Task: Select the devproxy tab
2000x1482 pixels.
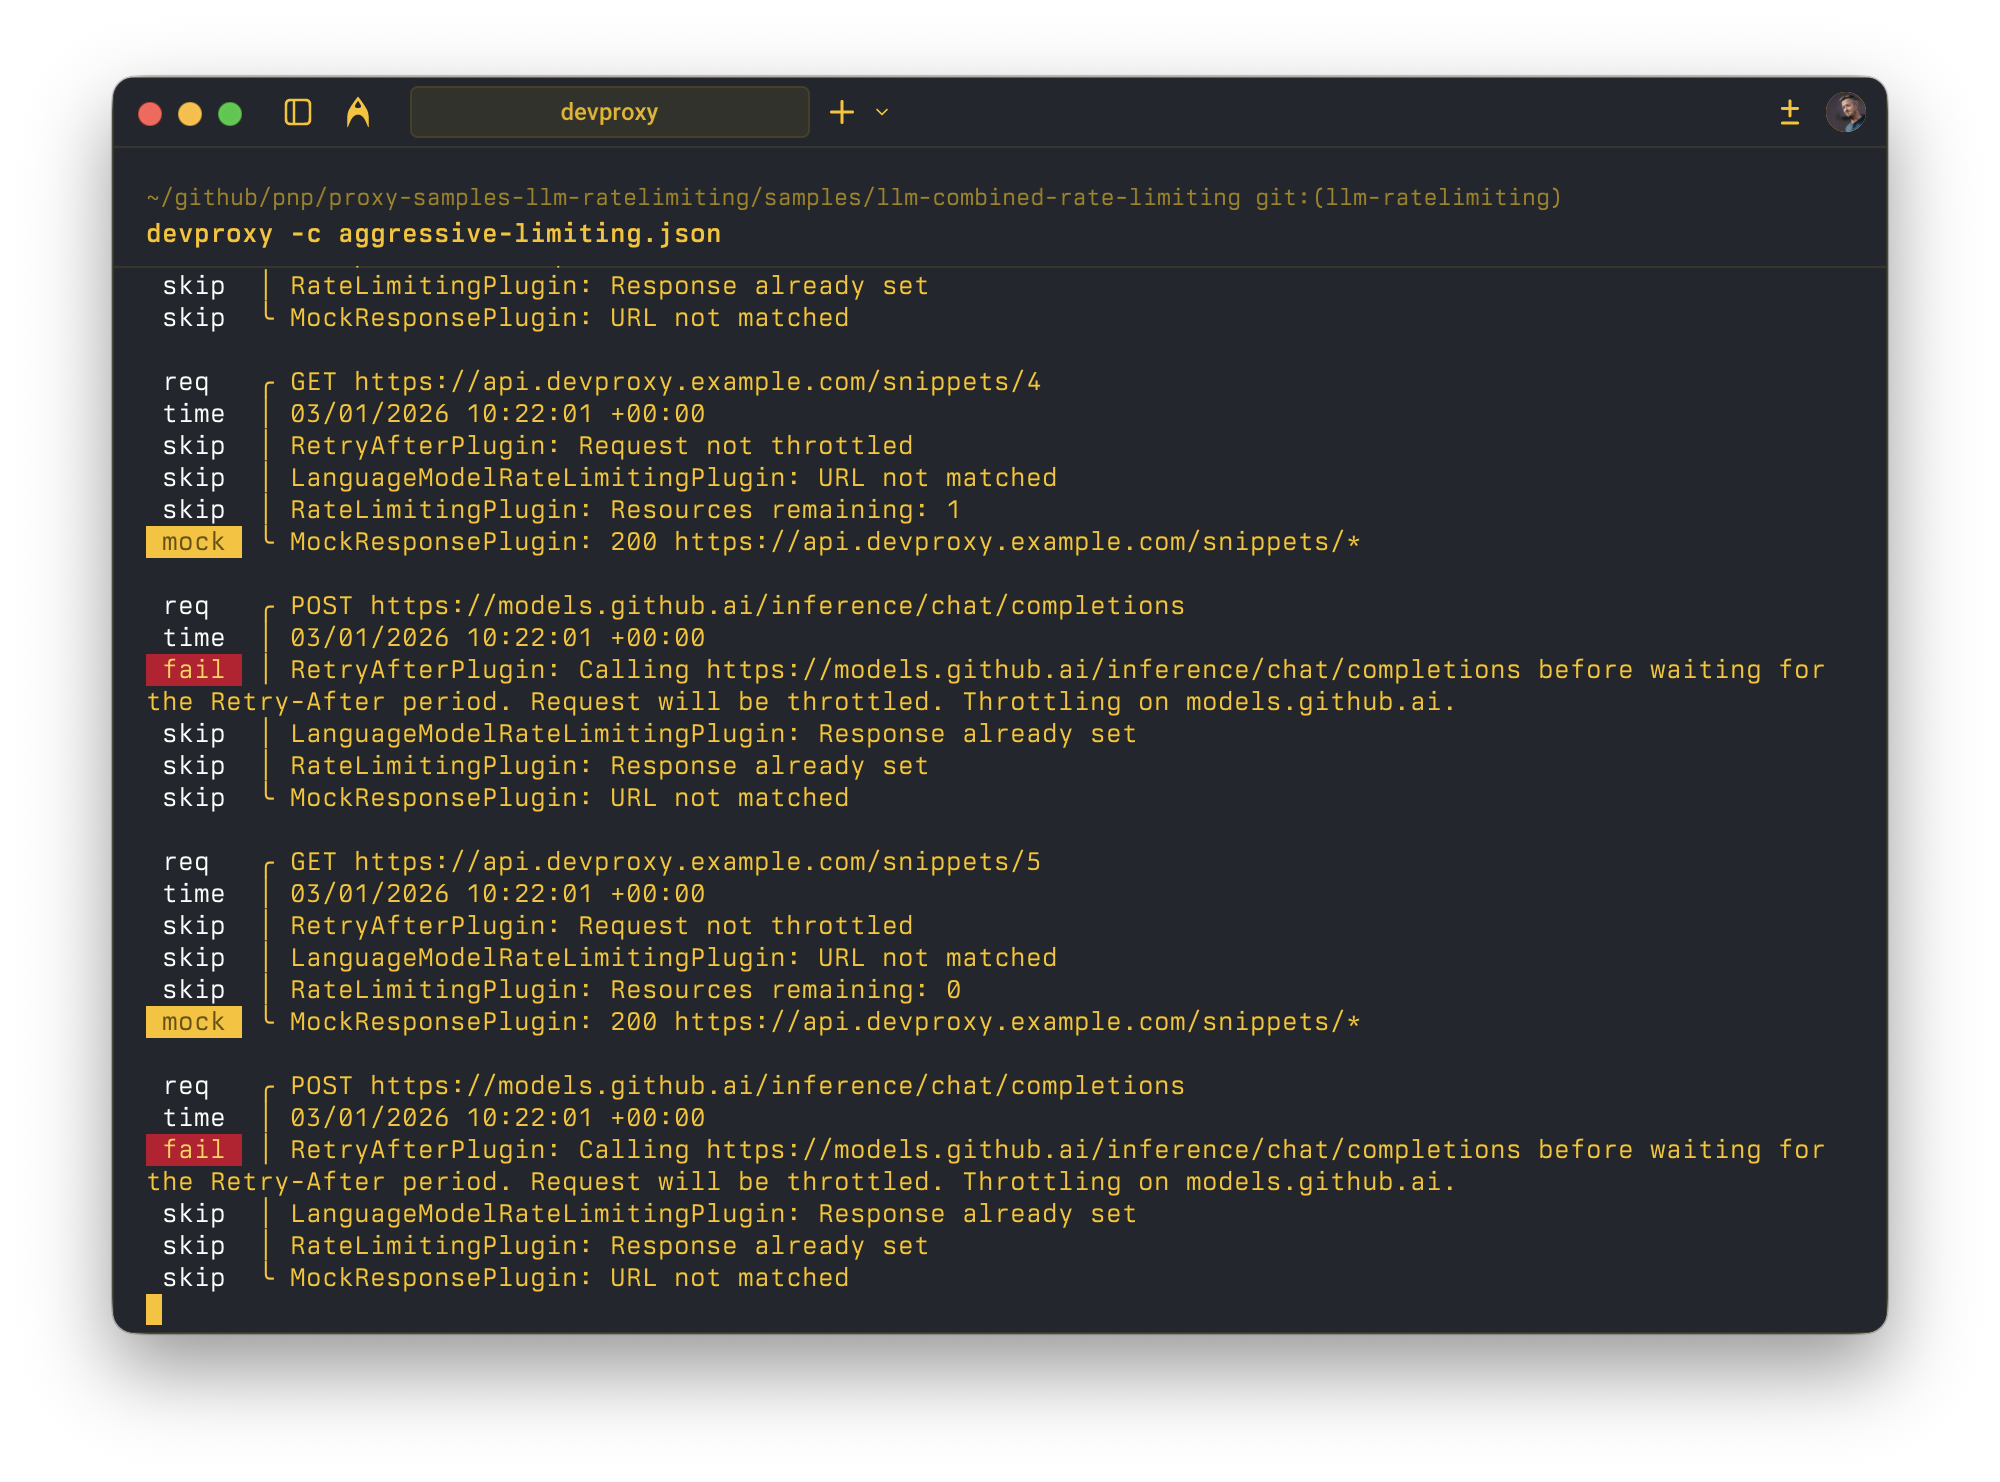Action: pyautogui.click(x=610, y=112)
